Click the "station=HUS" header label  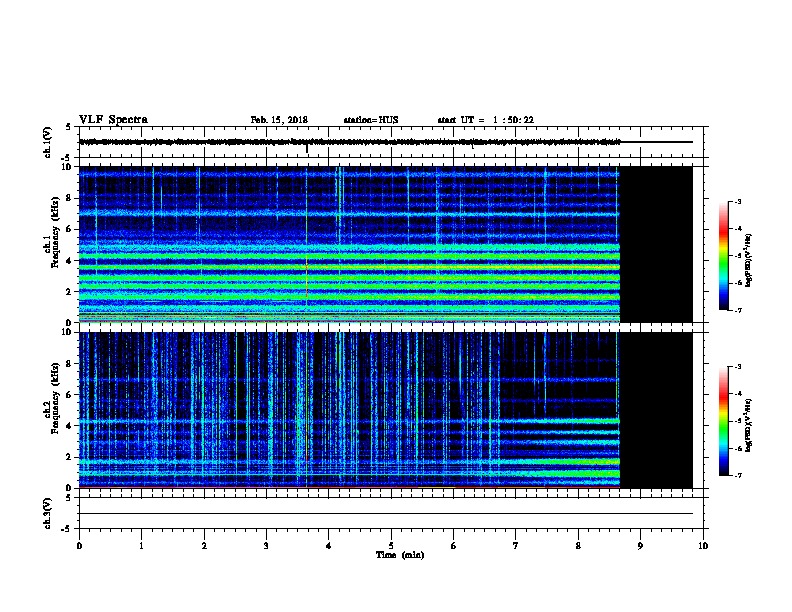[x=371, y=120]
